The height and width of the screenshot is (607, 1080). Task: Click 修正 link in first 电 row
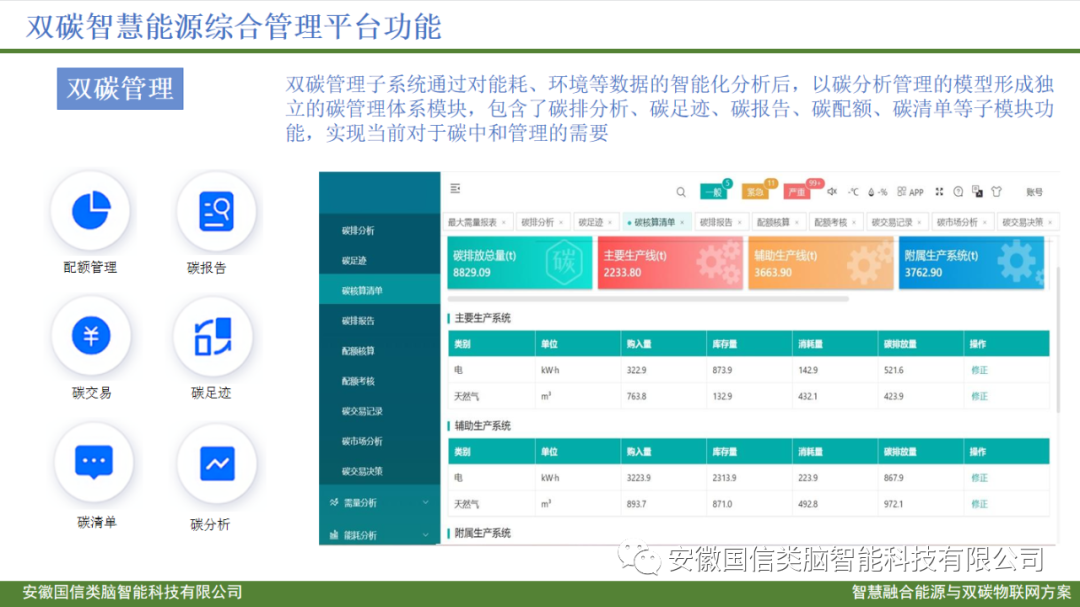pos(979,370)
